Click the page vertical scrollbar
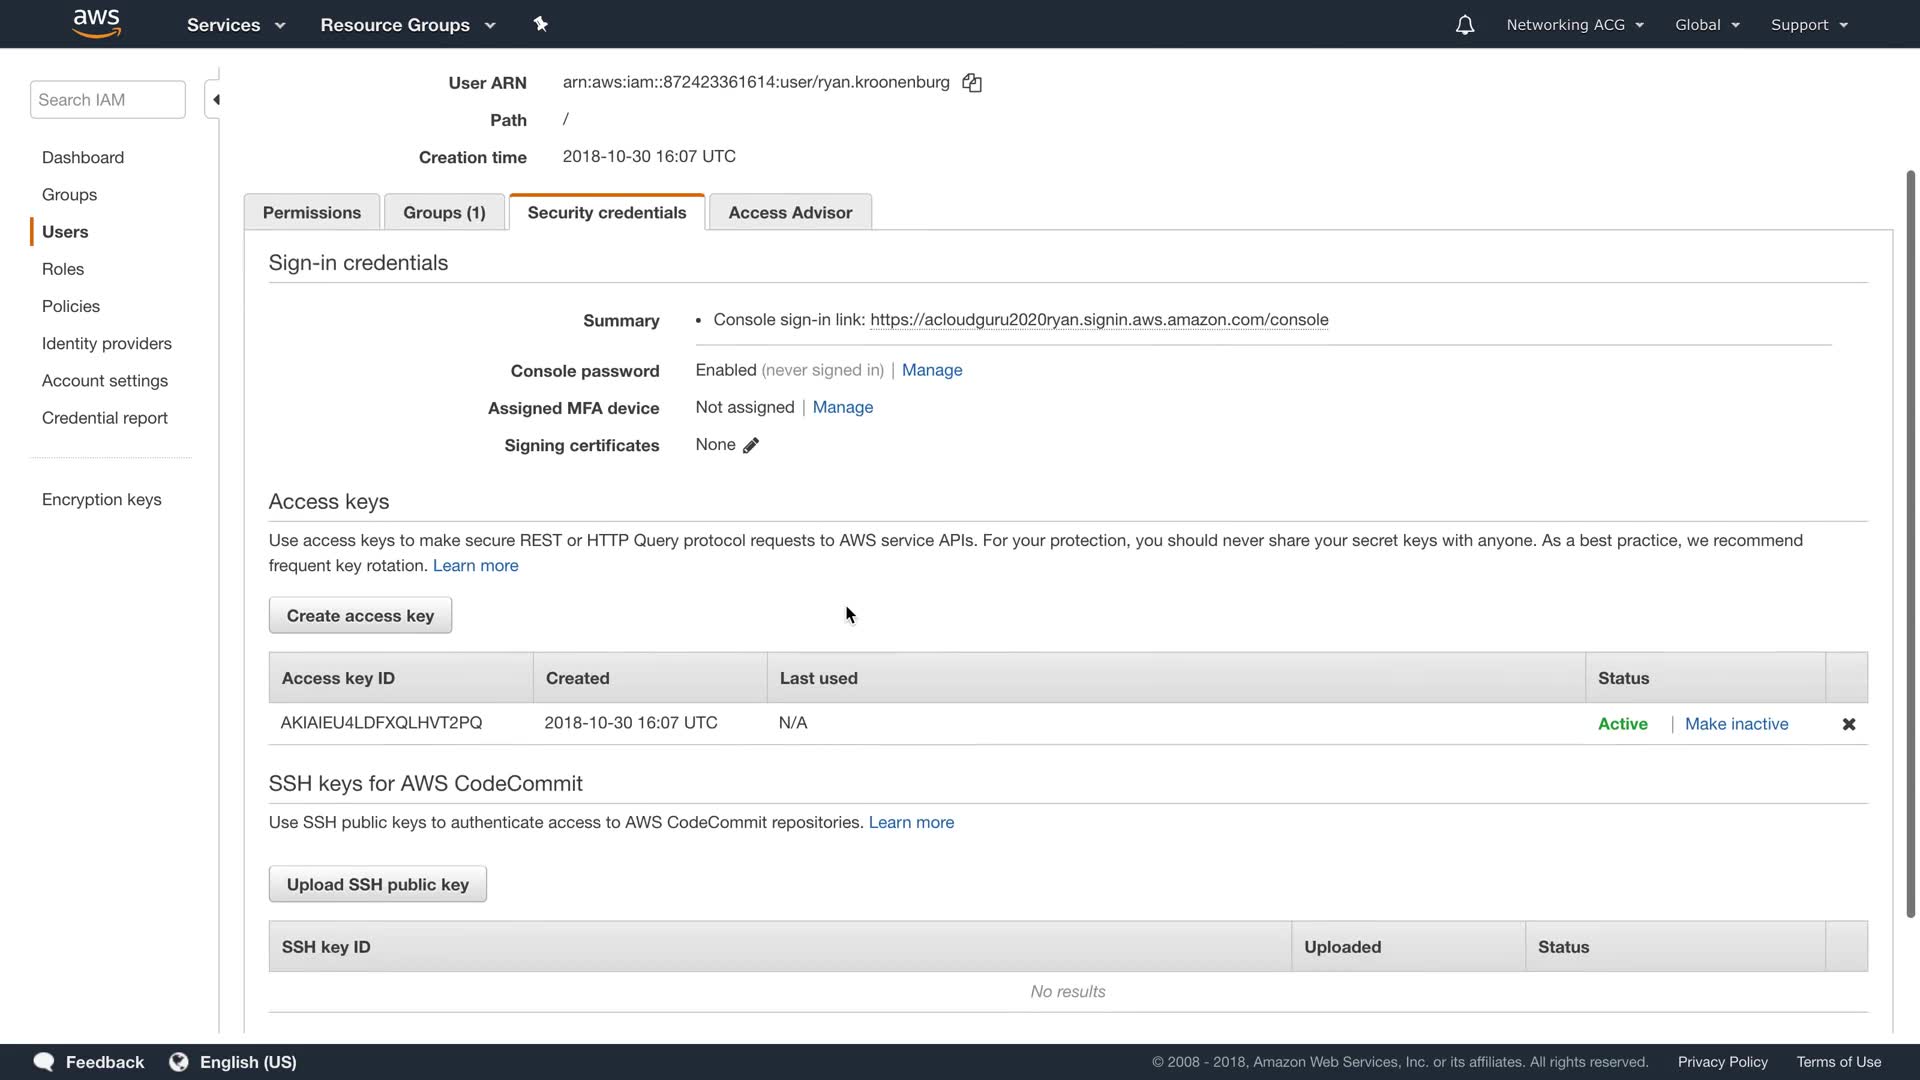The width and height of the screenshot is (1920, 1080). [1910, 540]
